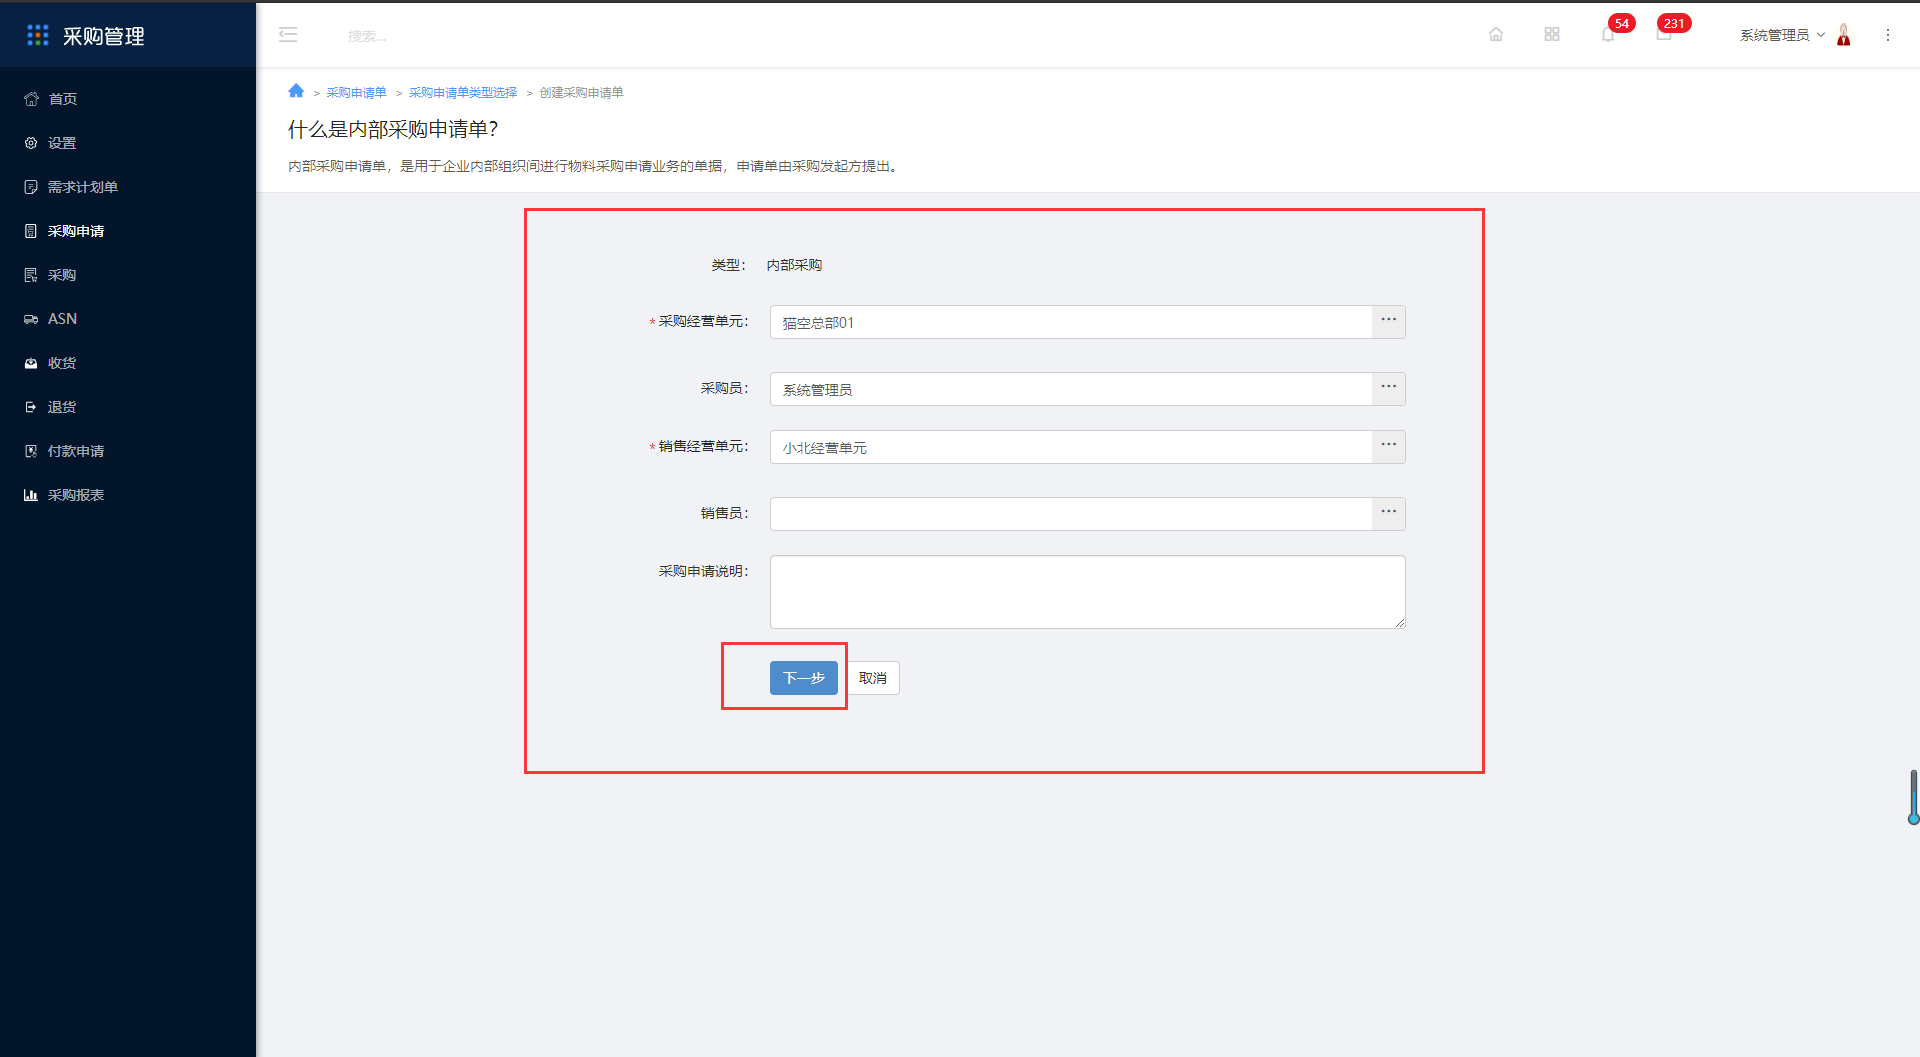Click the breadcrumb home icon

pyautogui.click(x=296, y=91)
